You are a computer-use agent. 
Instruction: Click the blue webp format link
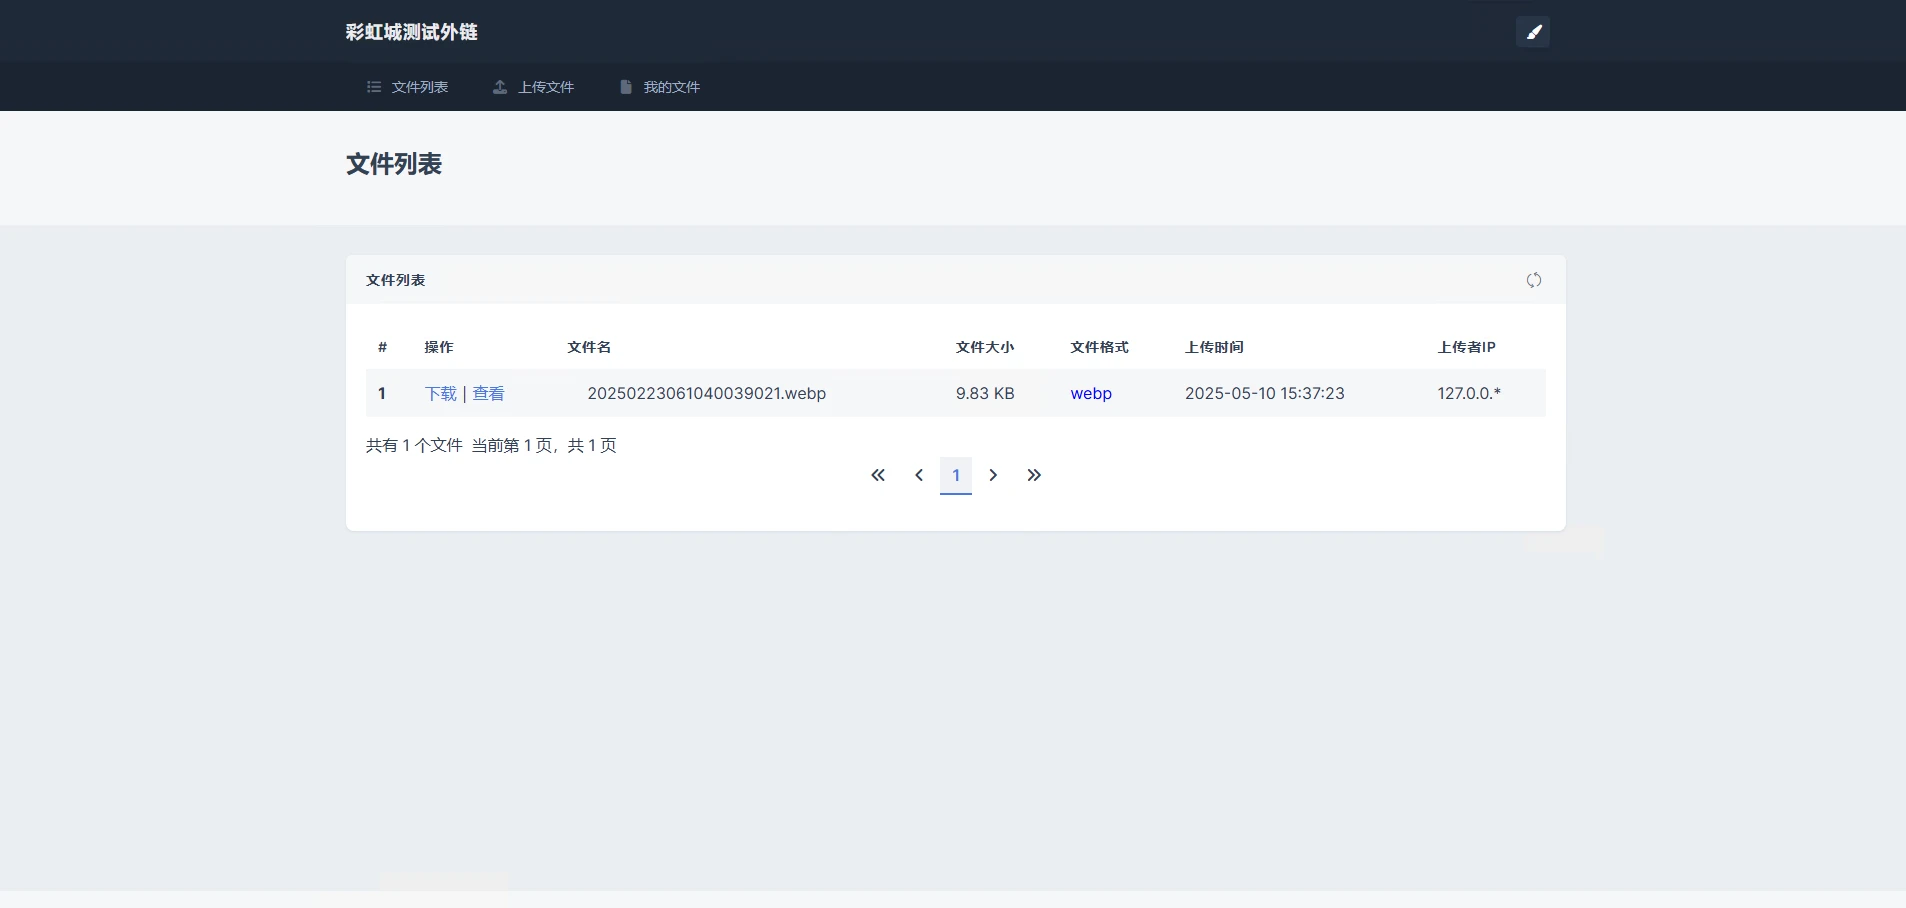tap(1091, 394)
